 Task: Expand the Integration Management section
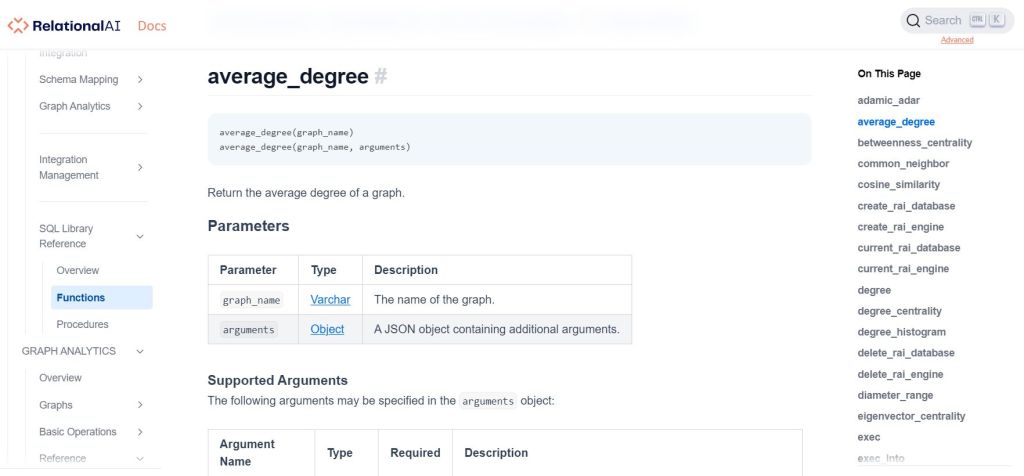[140, 167]
